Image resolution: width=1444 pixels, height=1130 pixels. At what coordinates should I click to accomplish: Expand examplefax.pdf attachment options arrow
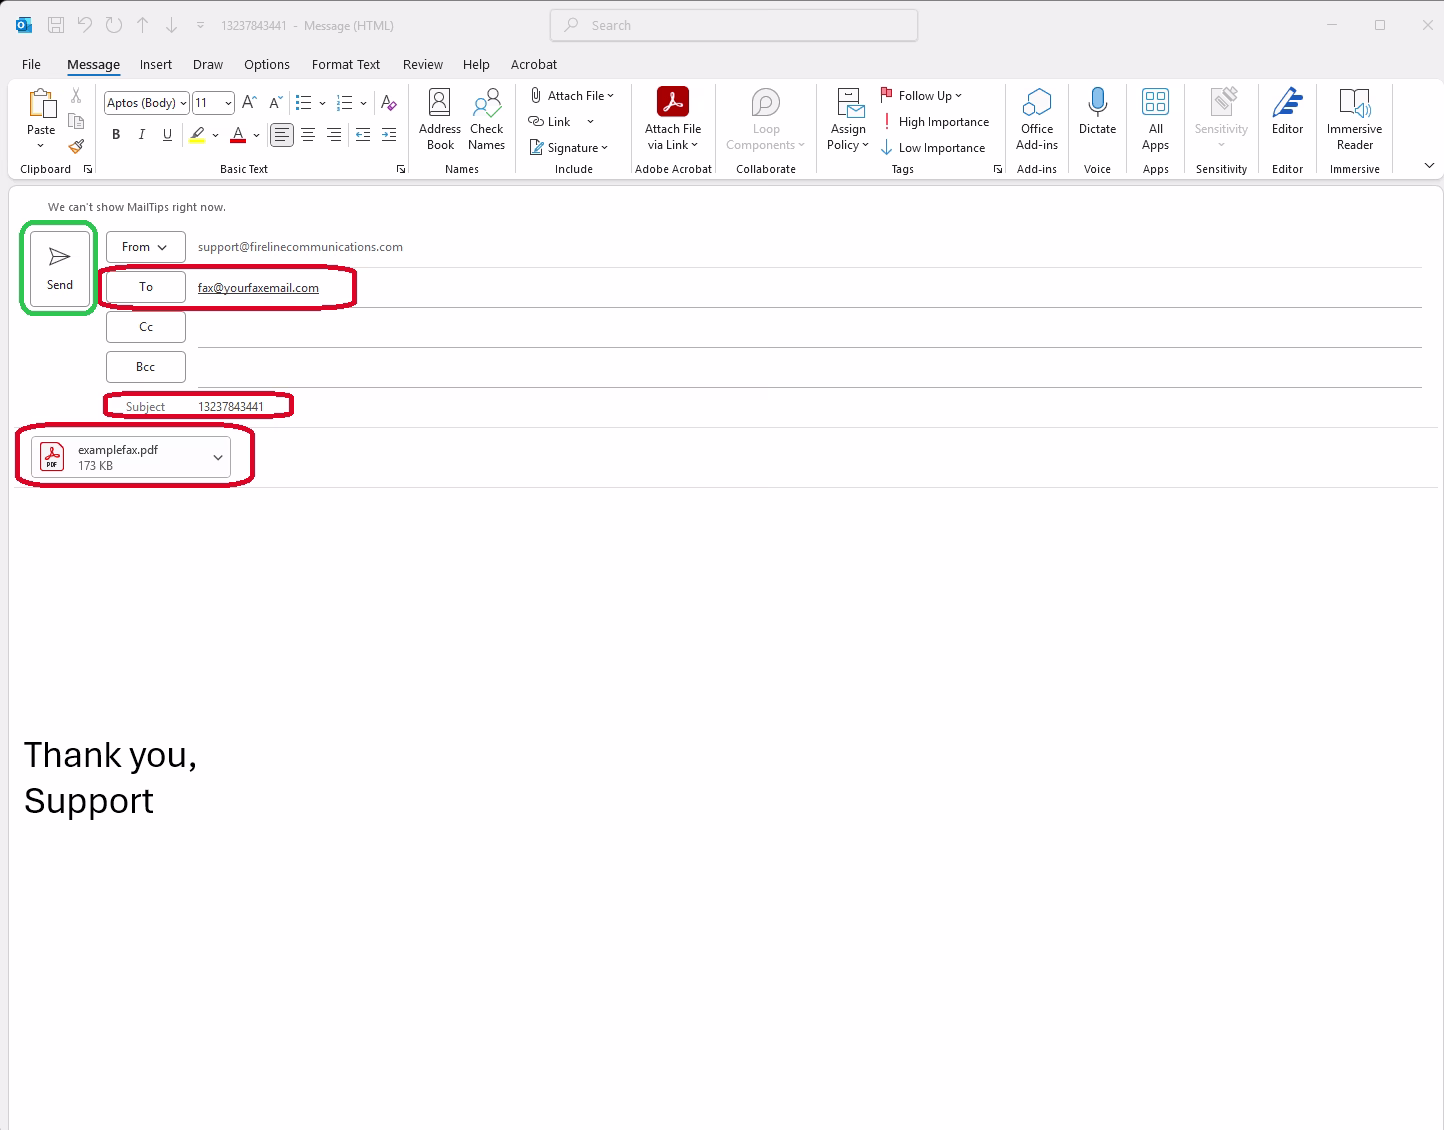coord(218,458)
